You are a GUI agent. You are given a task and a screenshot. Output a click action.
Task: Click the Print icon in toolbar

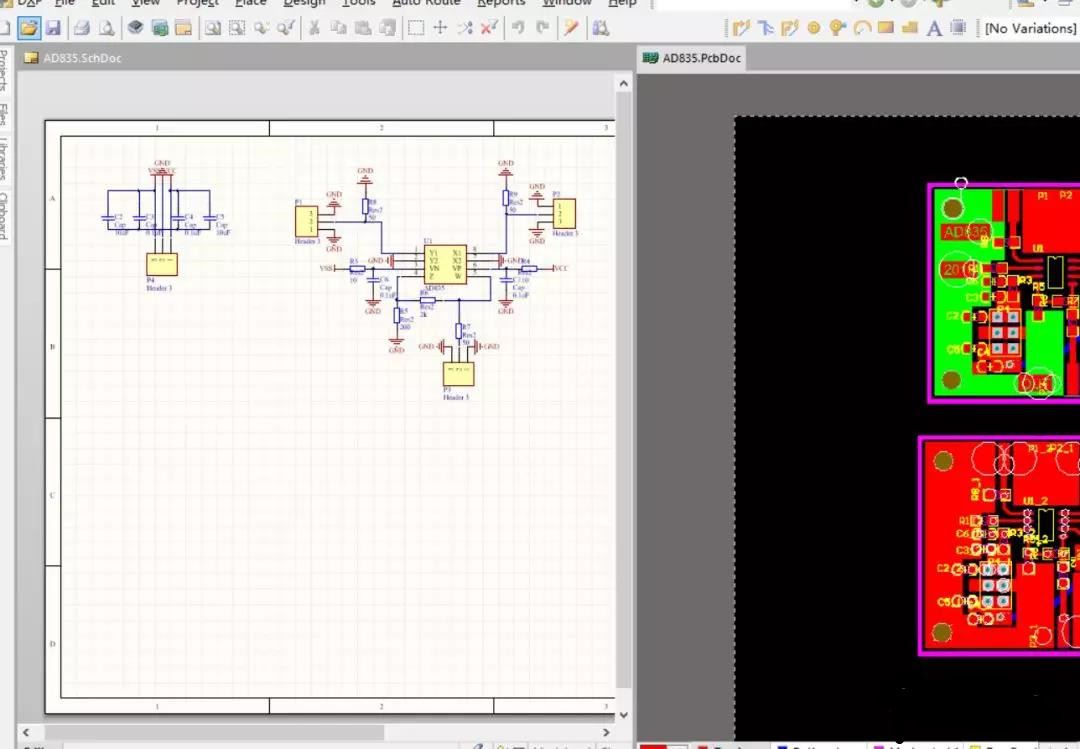82,28
